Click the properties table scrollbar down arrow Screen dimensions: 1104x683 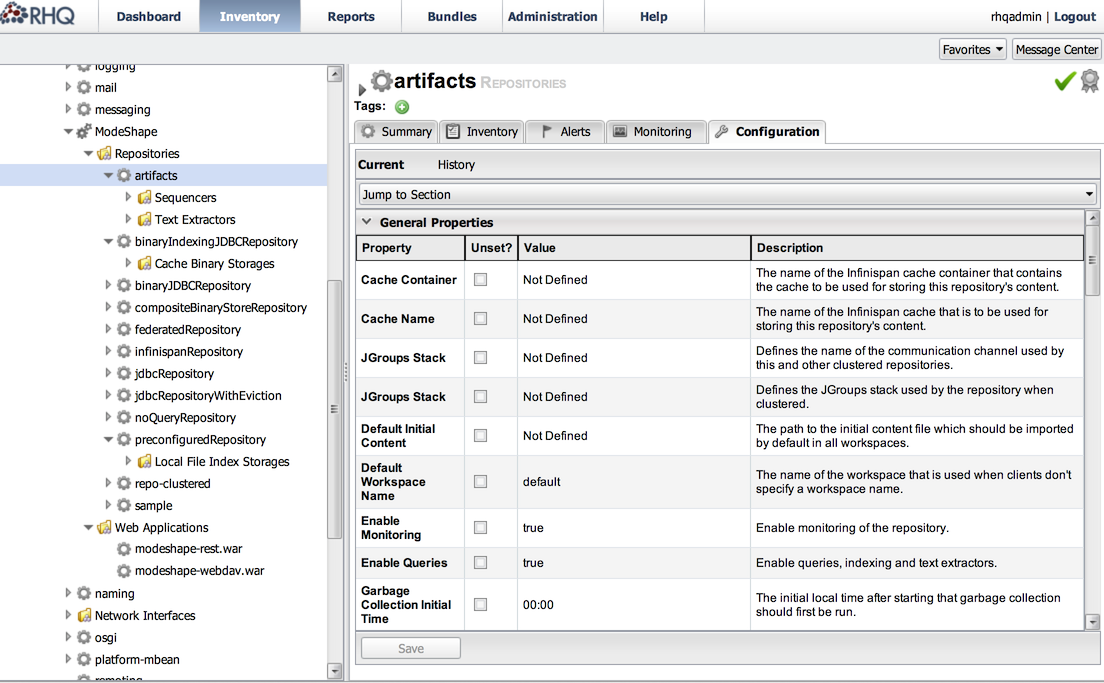coord(1092,622)
